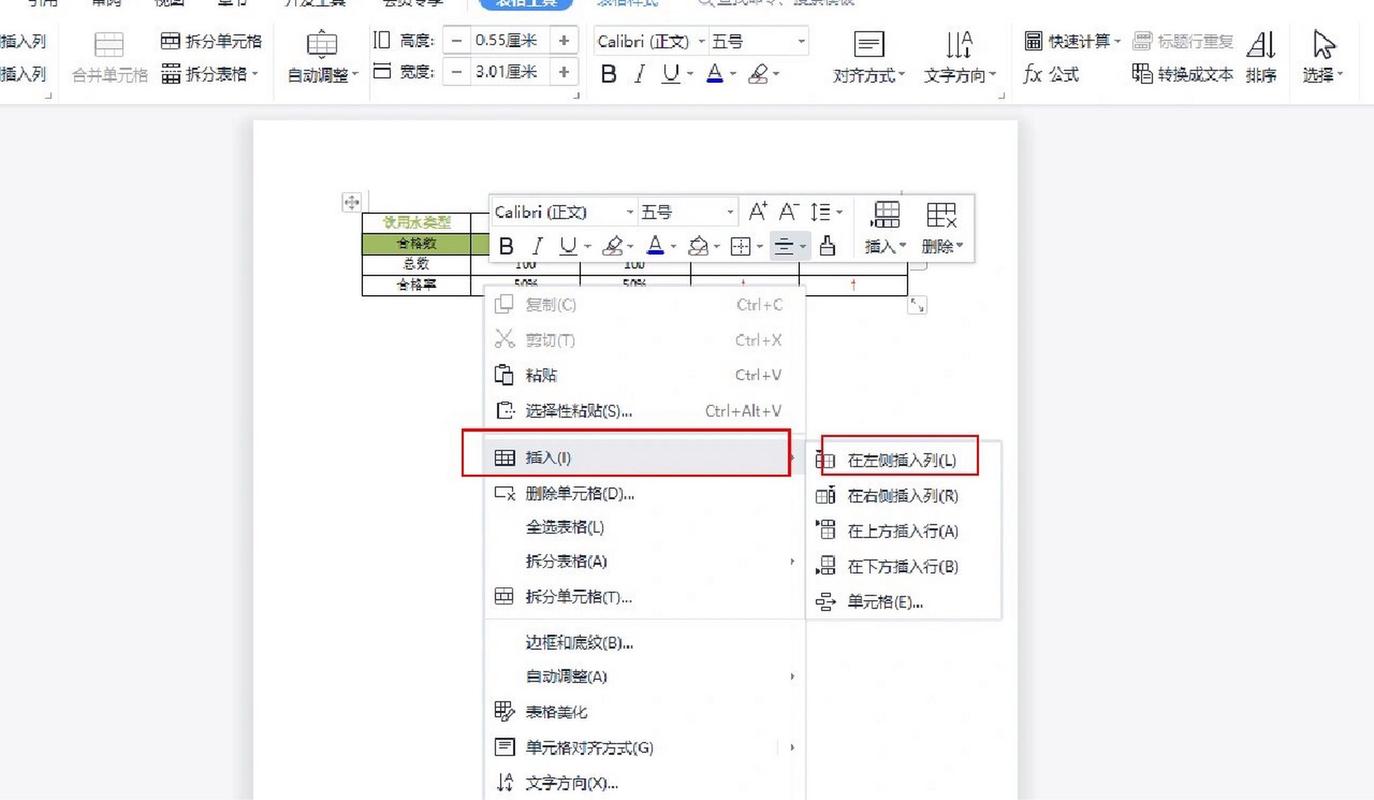The height and width of the screenshot is (800, 1374).
Task: Click the line spacing icon in mini toolbar
Action: (x=820, y=212)
